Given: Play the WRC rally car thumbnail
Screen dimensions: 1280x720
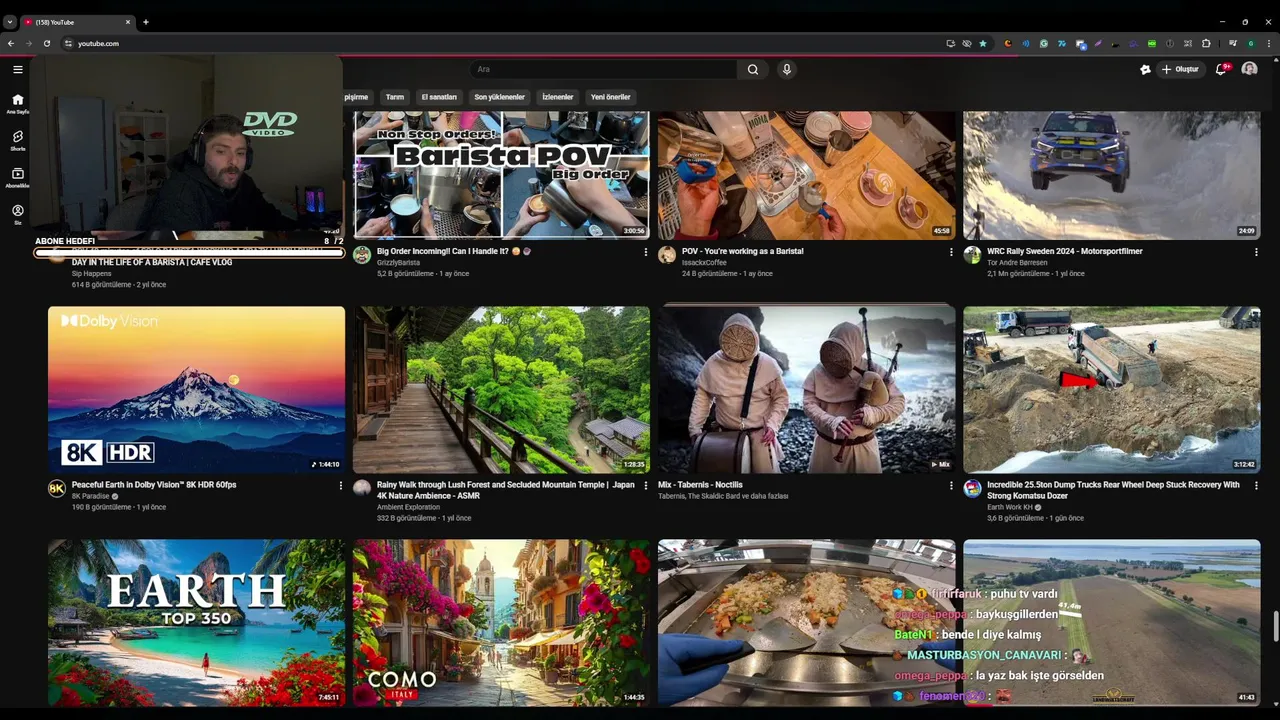Looking at the screenshot, I should (x=1111, y=175).
